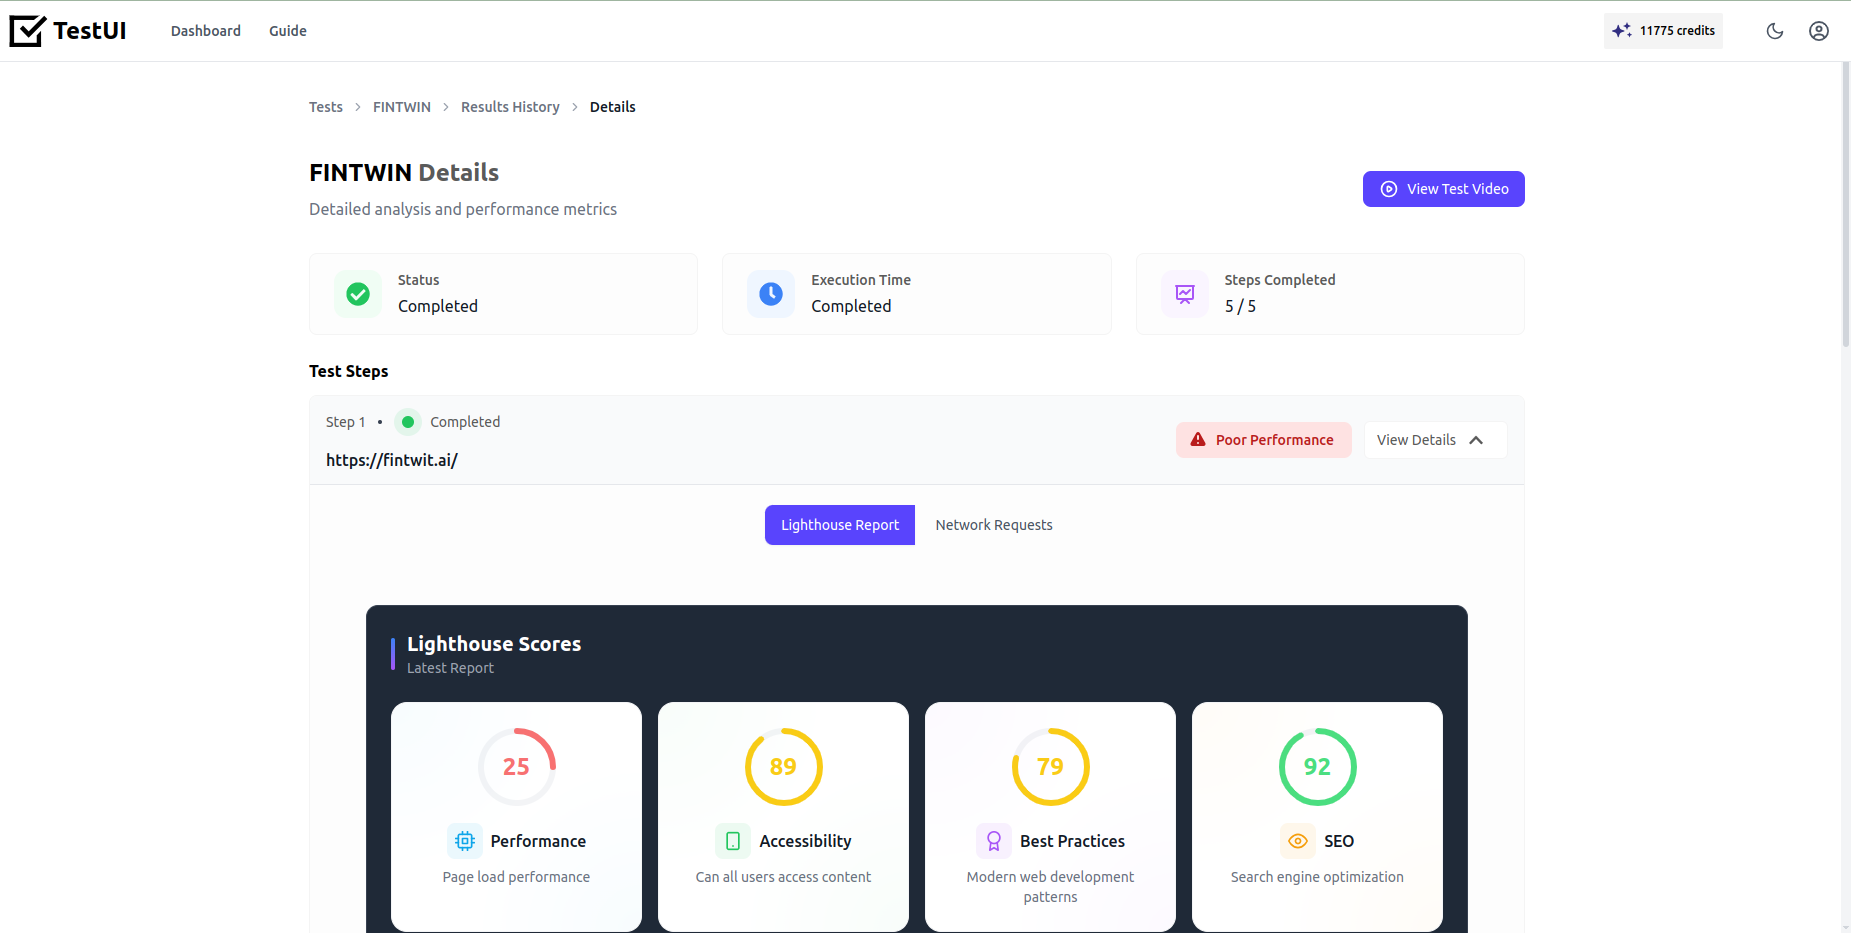1851x933 pixels.
Task: Switch to the Lighthouse Report tab
Action: pyautogui.click(x=840, y=525)
